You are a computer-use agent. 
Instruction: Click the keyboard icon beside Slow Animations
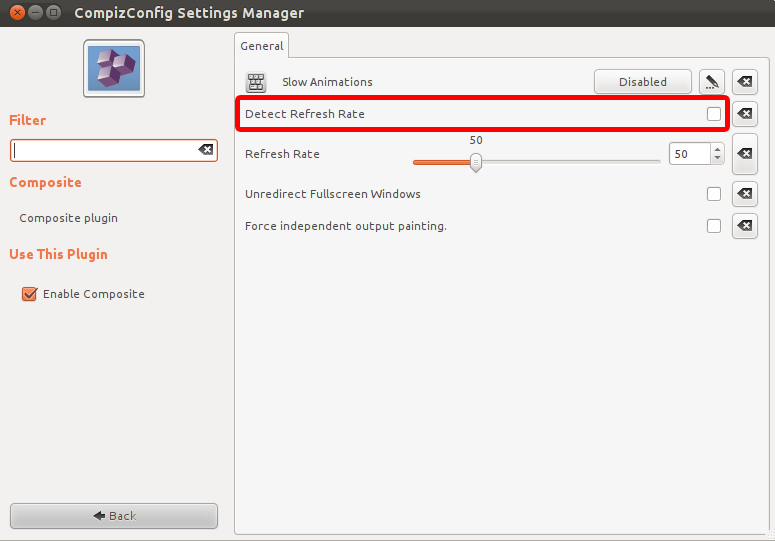[256, 82]
